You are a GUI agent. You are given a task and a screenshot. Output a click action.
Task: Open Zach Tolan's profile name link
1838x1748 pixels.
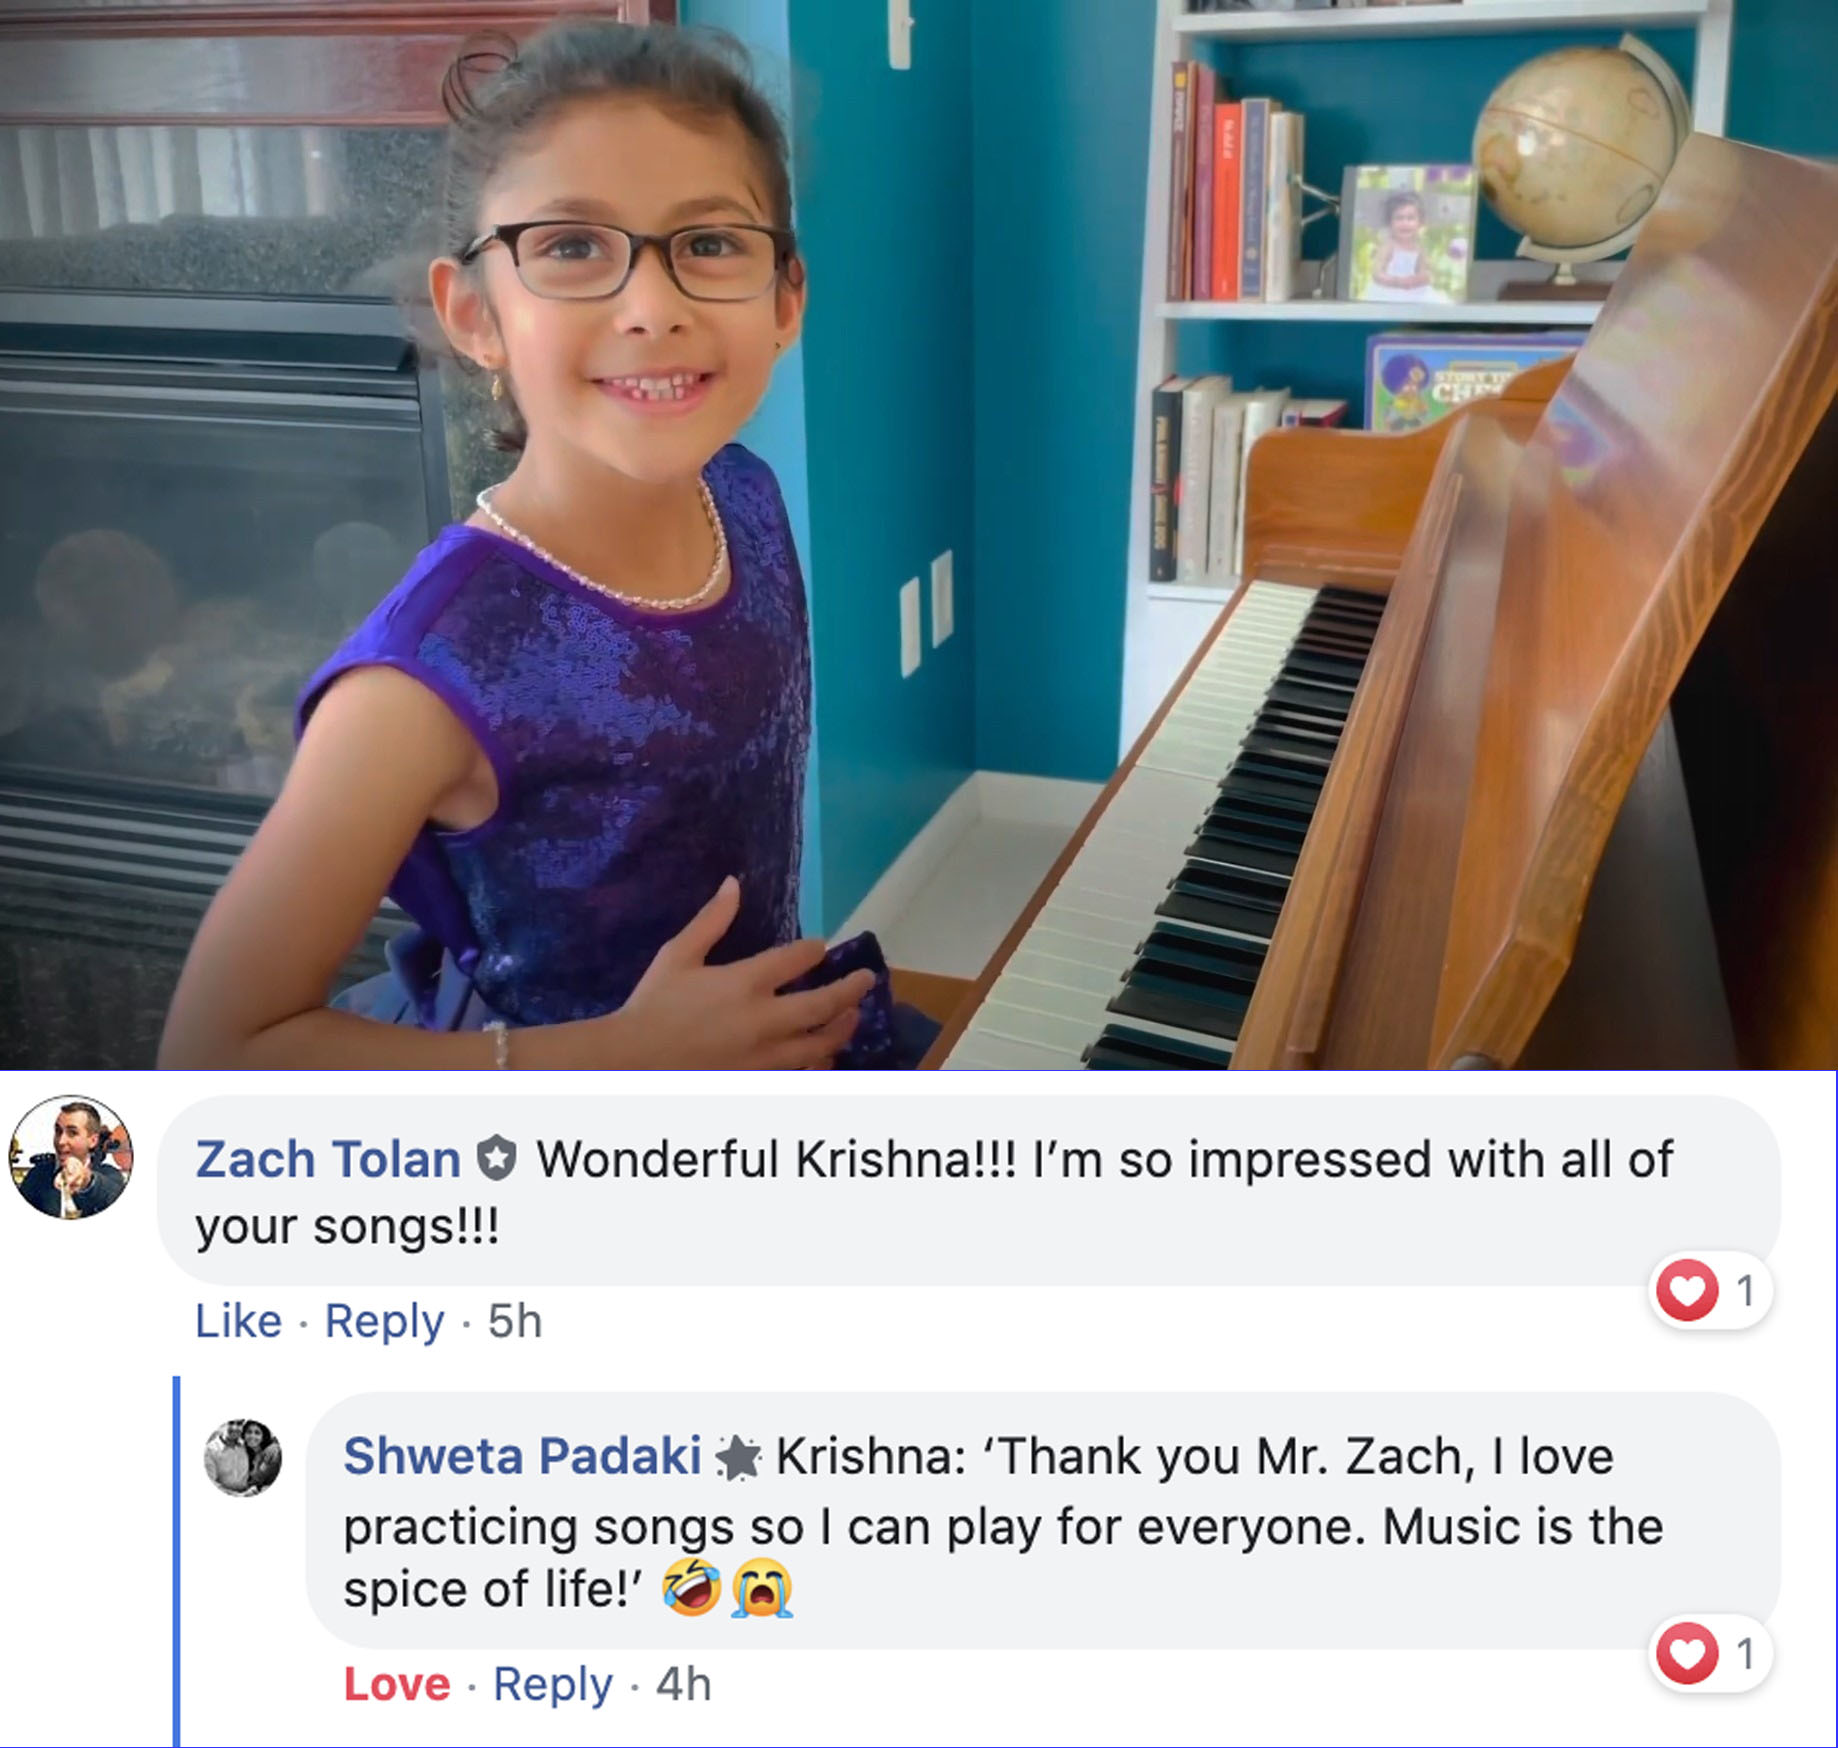(x=328, y=1159)
